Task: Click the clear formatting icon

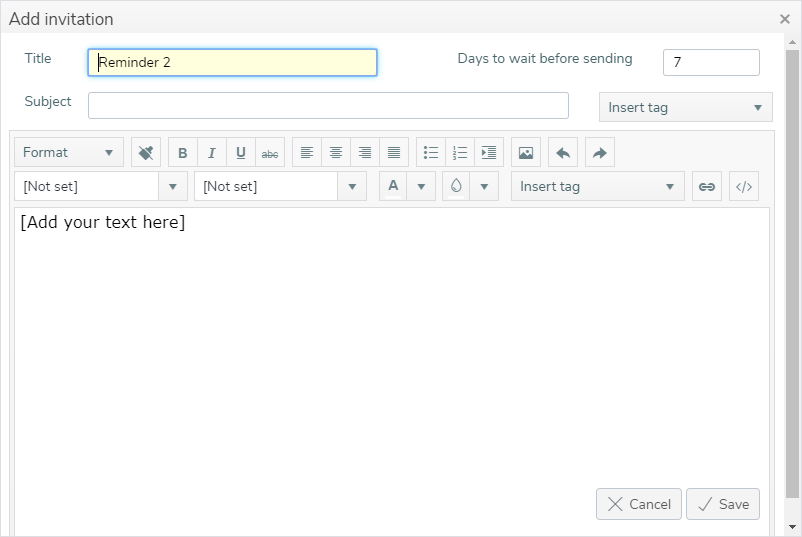Action: coord(146,152)
